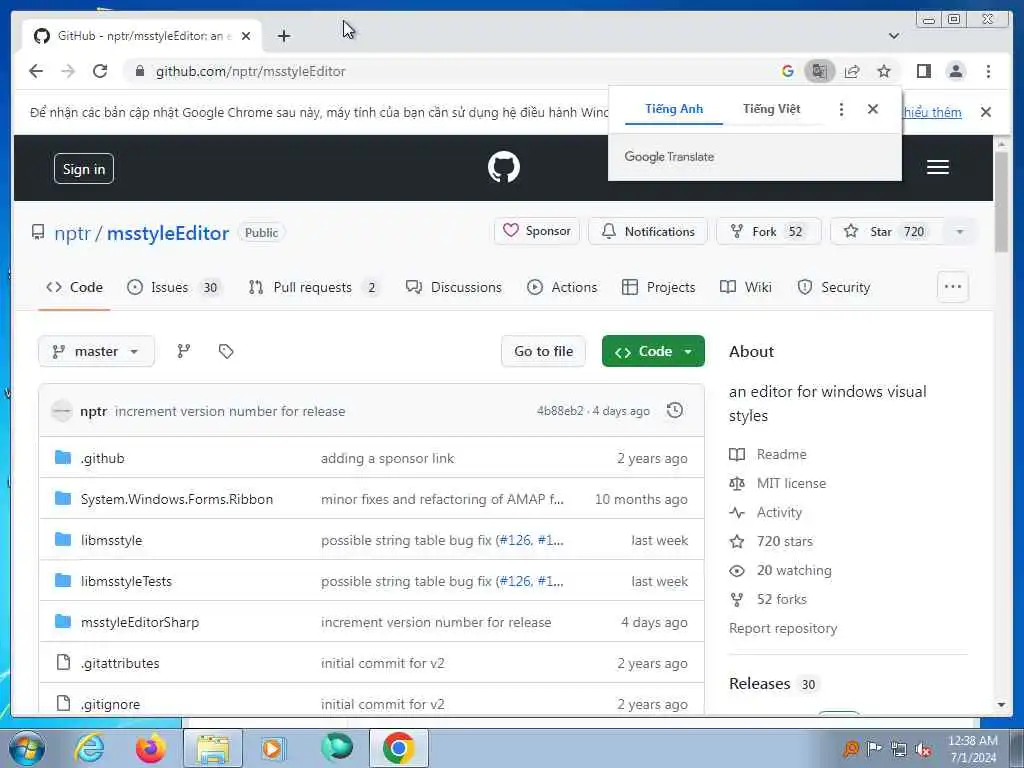Viewport: 1024px width, 768px height.
Task: Open the tab search chevron in Chrome
Action: point(894,36)
